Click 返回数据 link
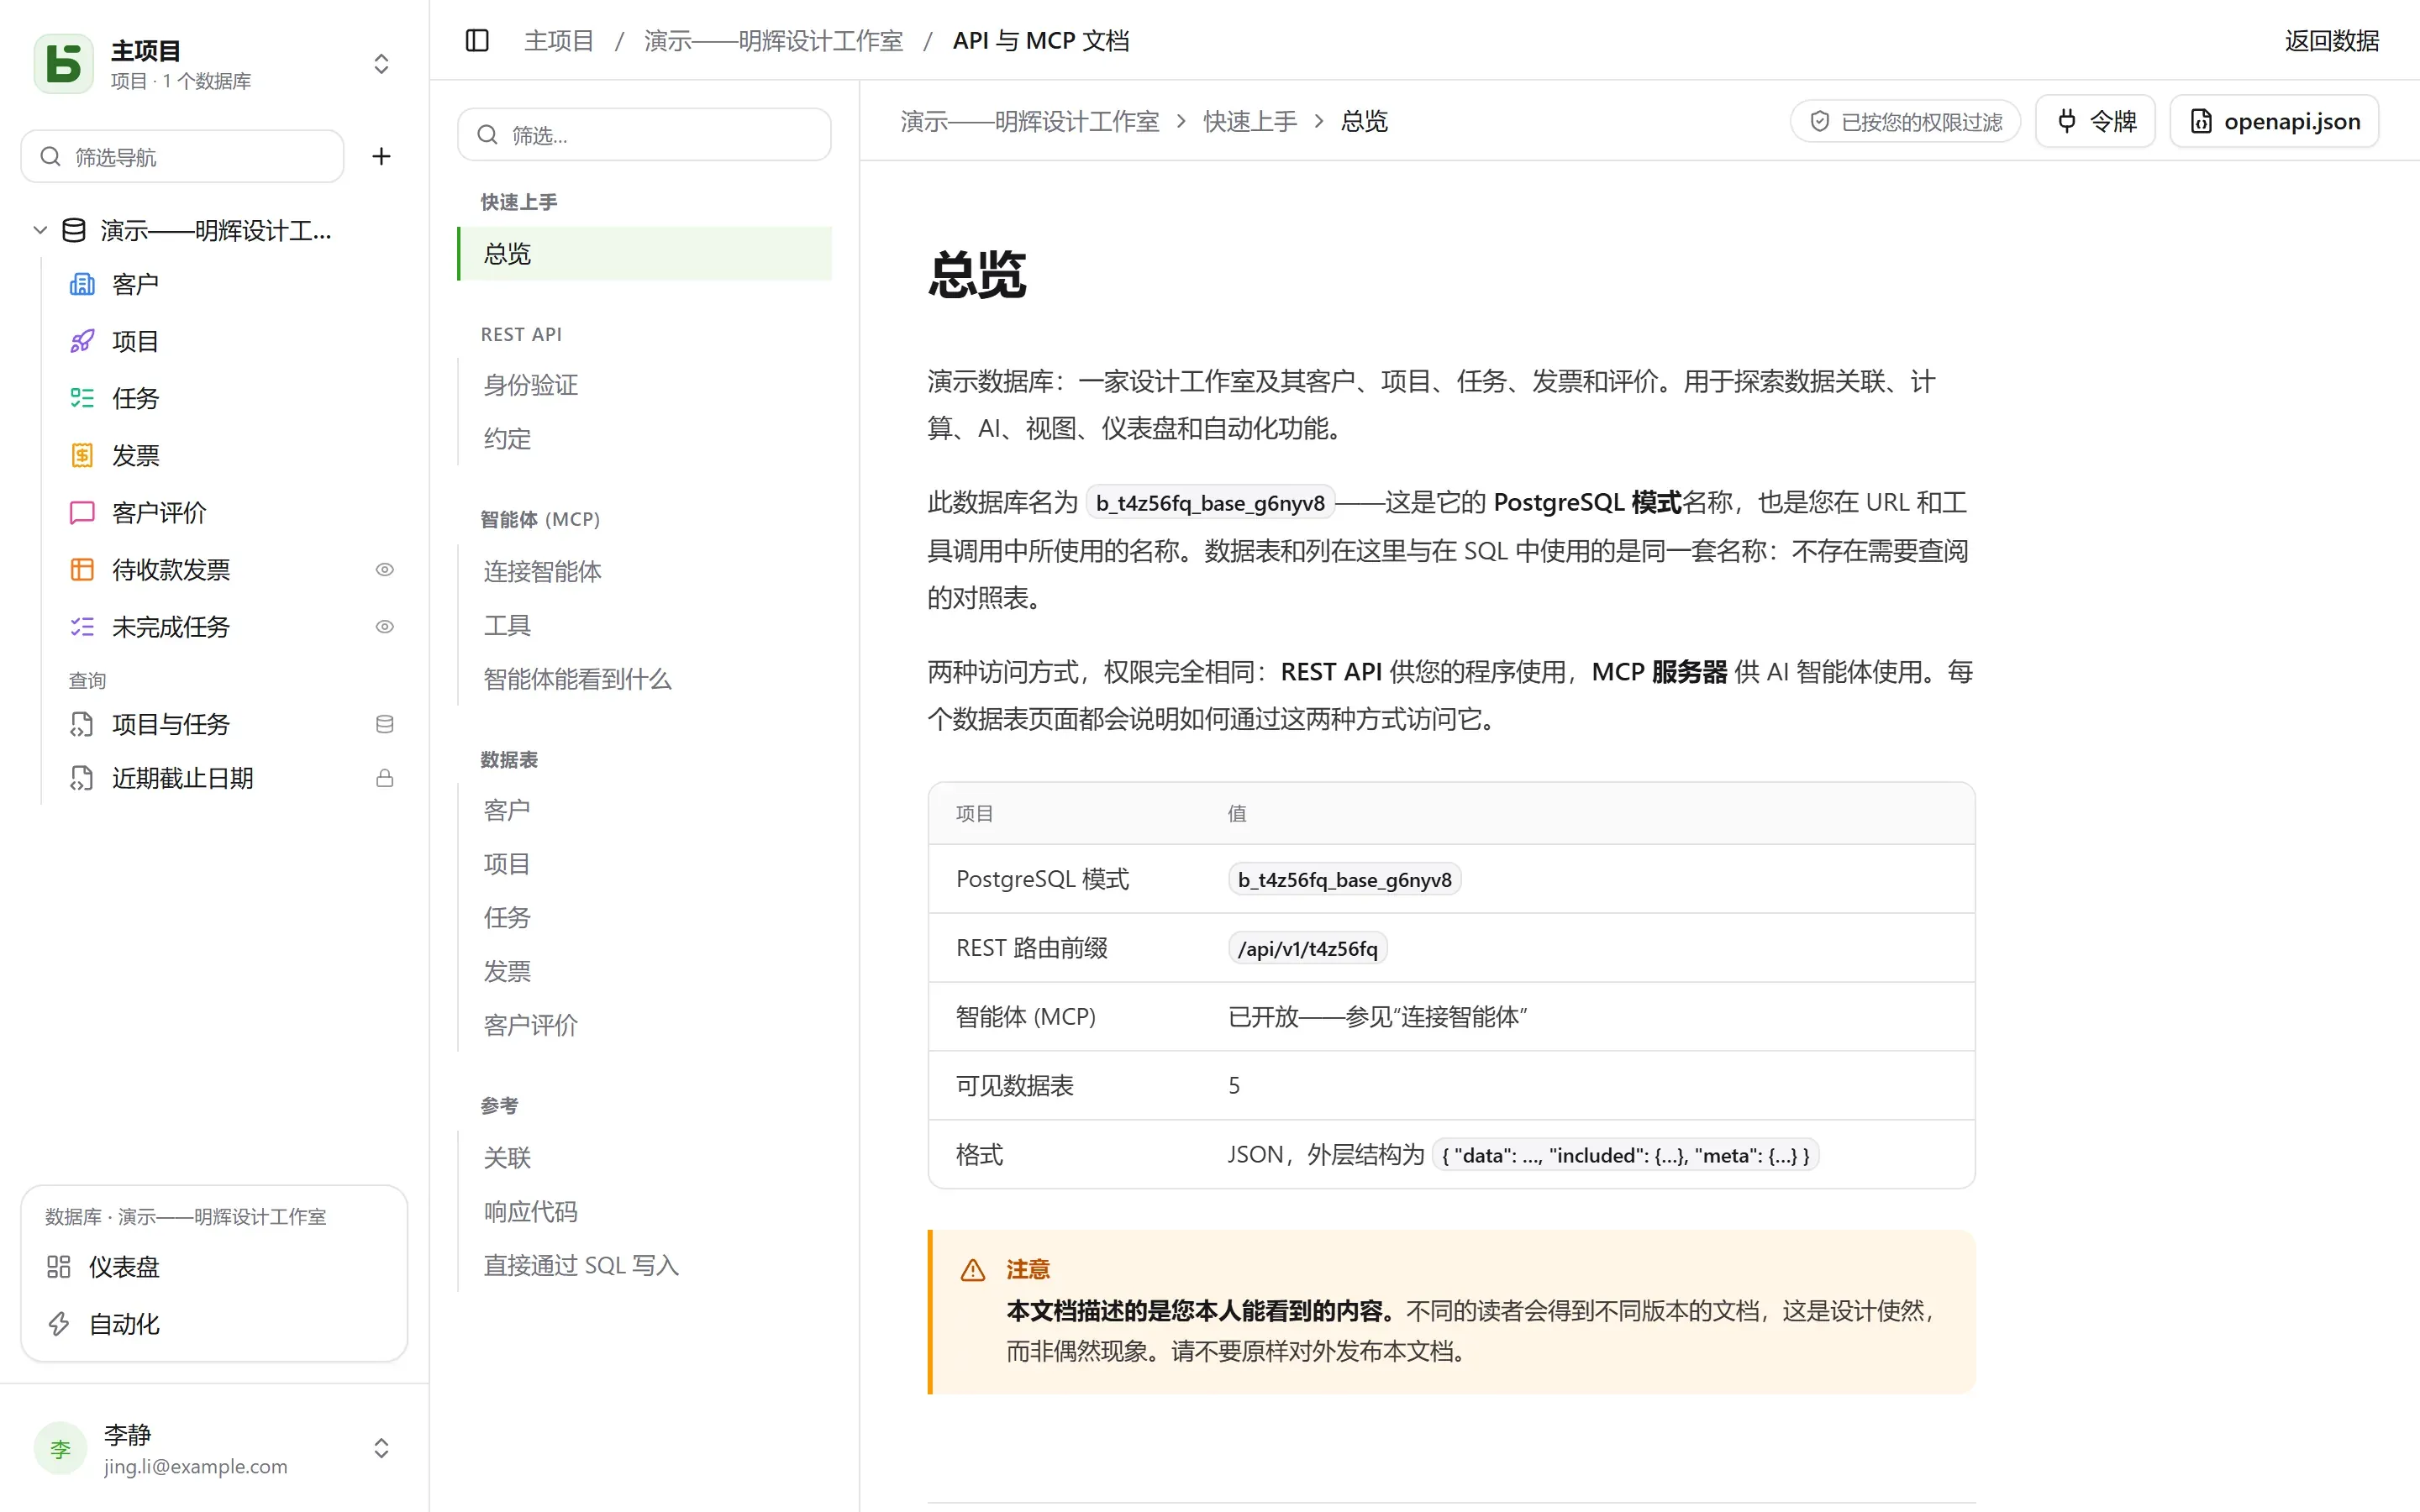2420x1512 pixels. tap(2331, 40)
